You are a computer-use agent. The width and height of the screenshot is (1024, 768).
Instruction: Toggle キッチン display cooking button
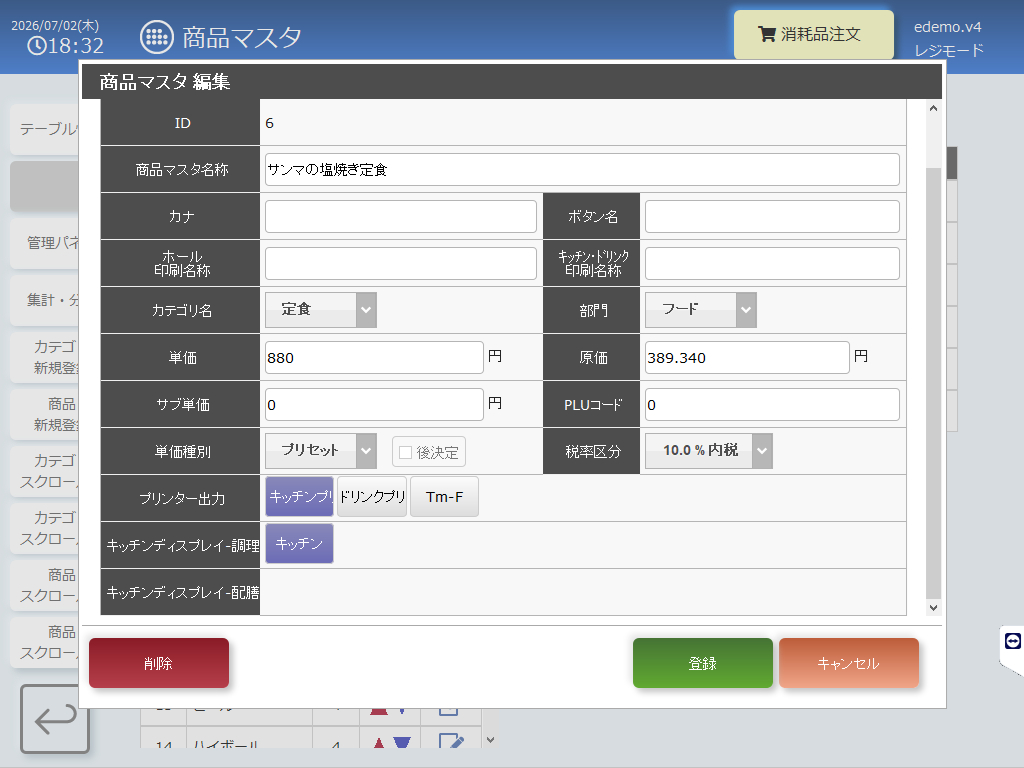click(299, 543)
